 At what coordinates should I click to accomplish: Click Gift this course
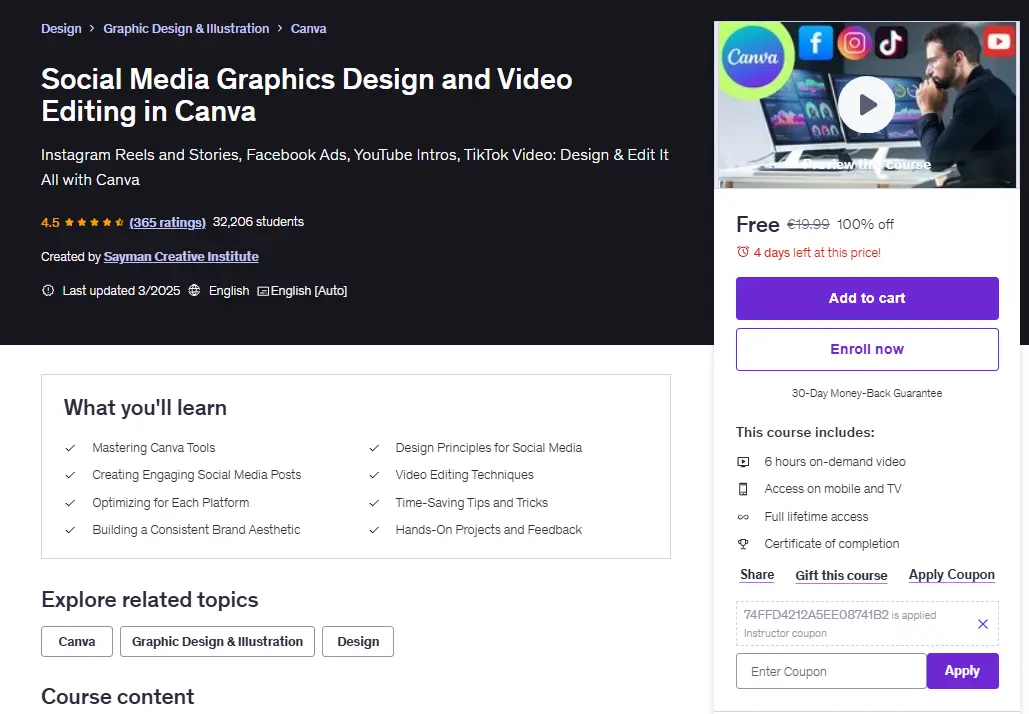[841, 576]
